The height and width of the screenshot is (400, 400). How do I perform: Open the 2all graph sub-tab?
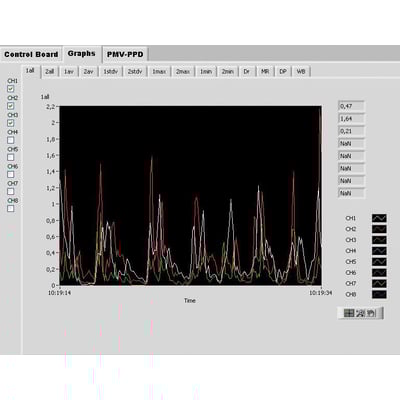pos(50,72)
